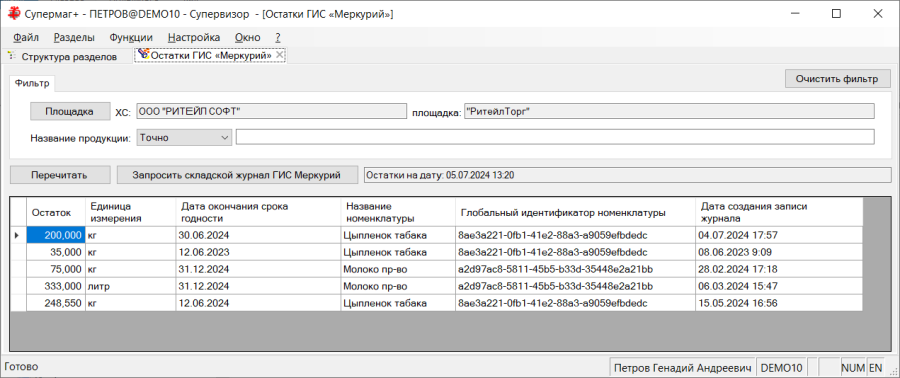Select the current row indicator arrow
The height and width of the screenshot is (378, 900).
tap(18, 235)
